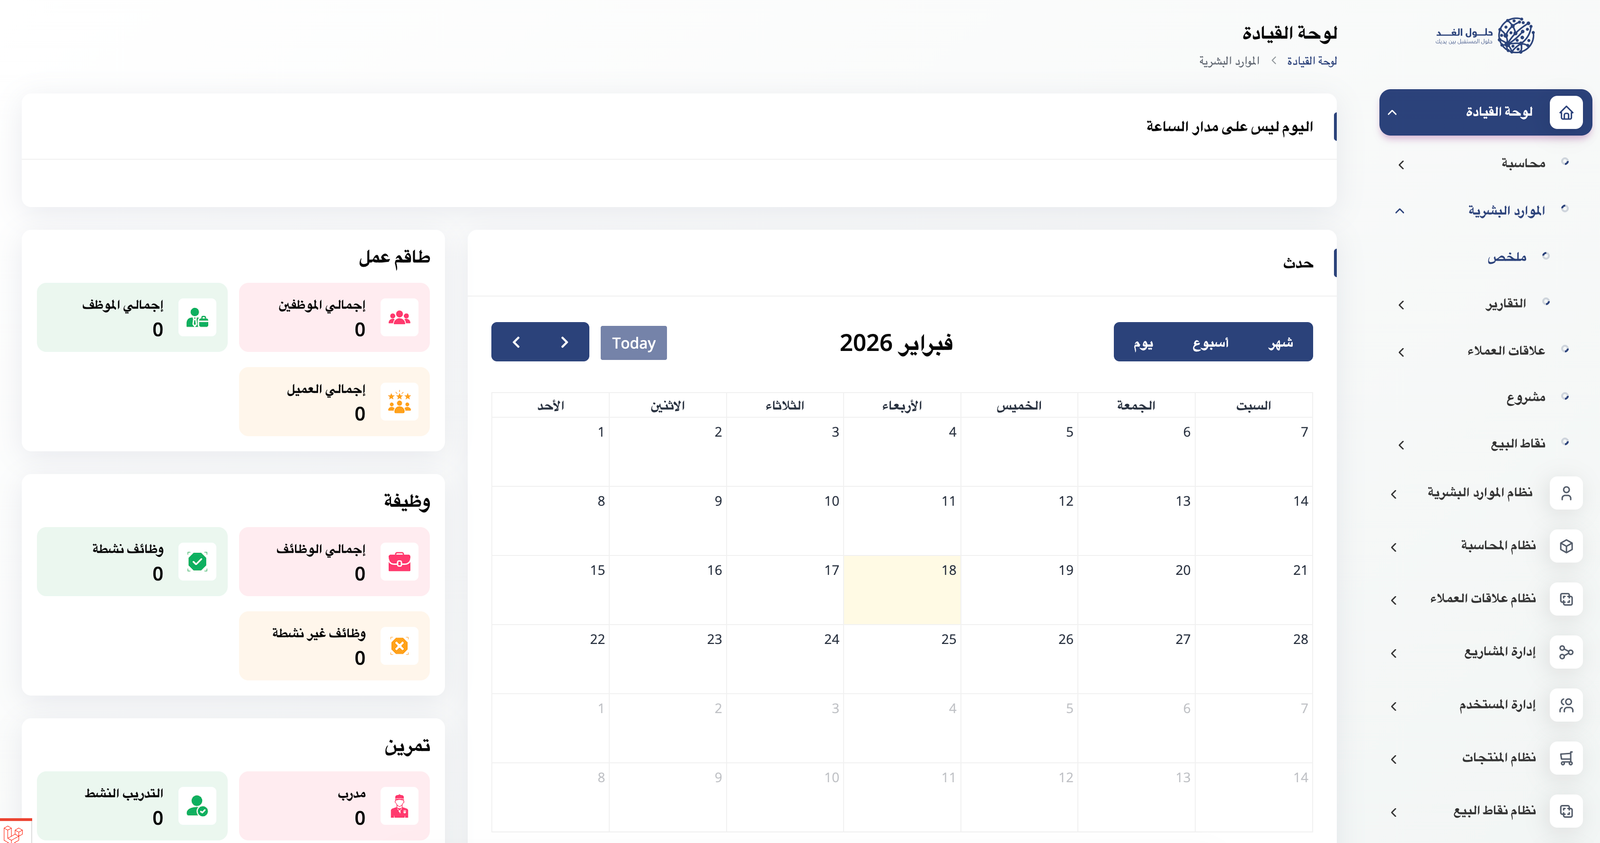Click the accounting system cube icon
The width and height of the screenshot is (1600, 843).
tap(1566, 546)
